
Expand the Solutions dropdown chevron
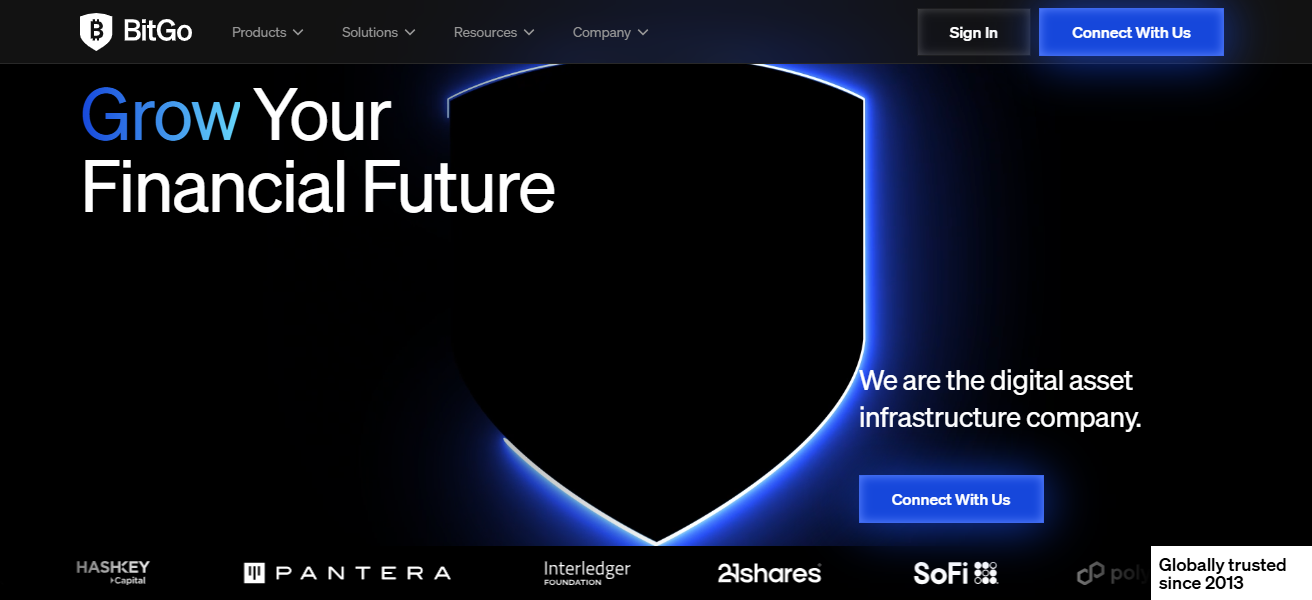(x=410, y=33)
